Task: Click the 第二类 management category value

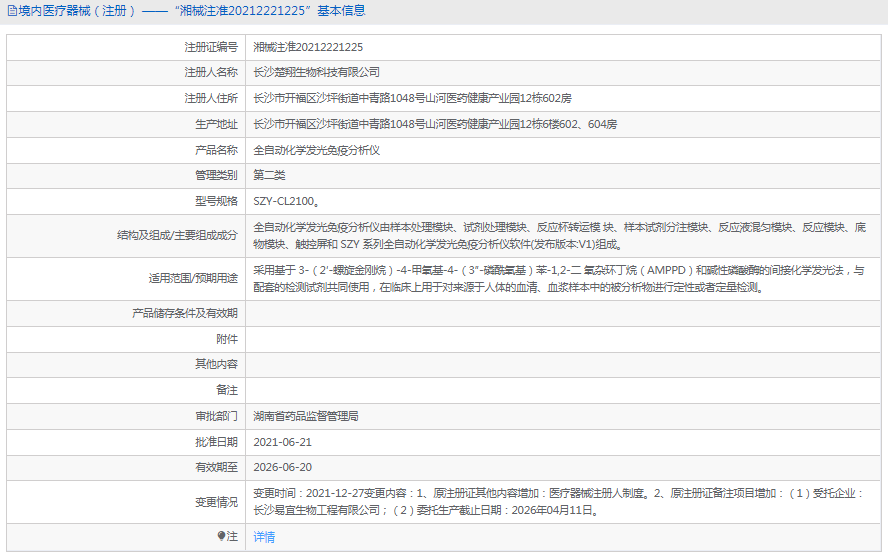Action: point(269,175)
